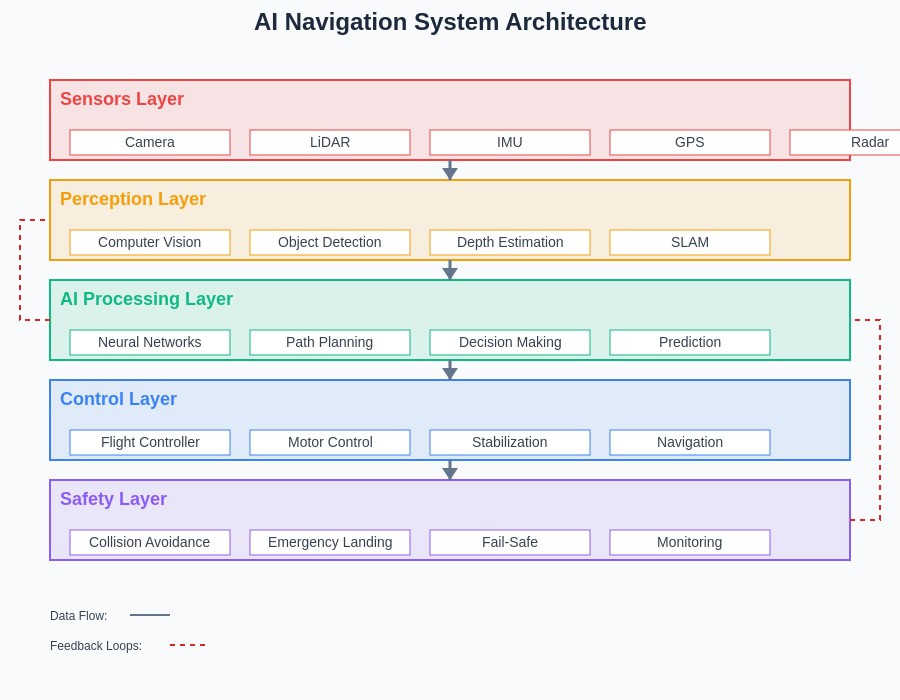This screenshot has width=900, height=700.
Task: Click the Prediction component box
Action: (690, 342)
